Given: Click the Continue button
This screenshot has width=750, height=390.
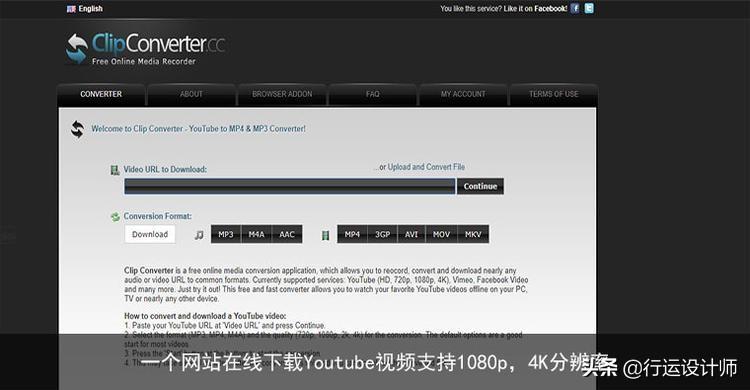Looking at the screenshot, I should tap(480, 186).
